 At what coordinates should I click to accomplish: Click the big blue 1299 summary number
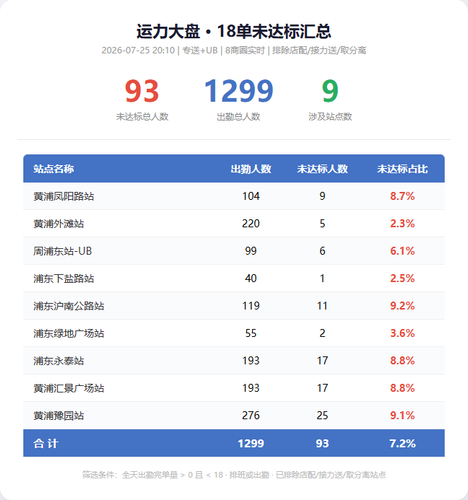[x=238, y=91]
